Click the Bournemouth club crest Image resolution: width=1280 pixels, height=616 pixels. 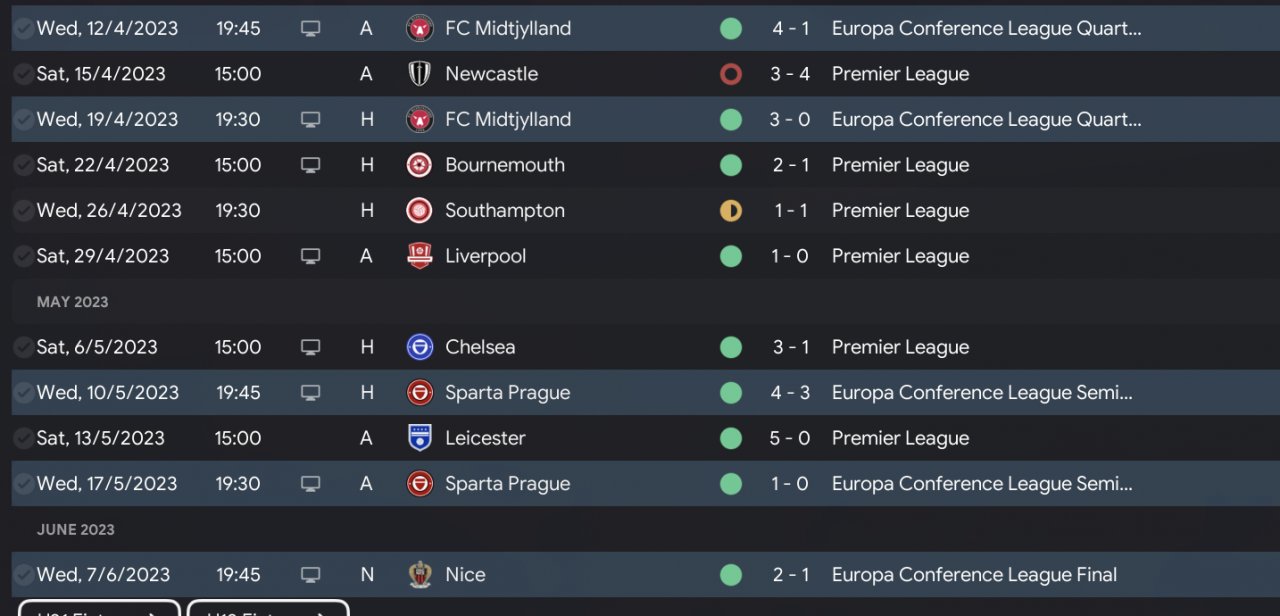coord(419,165)
